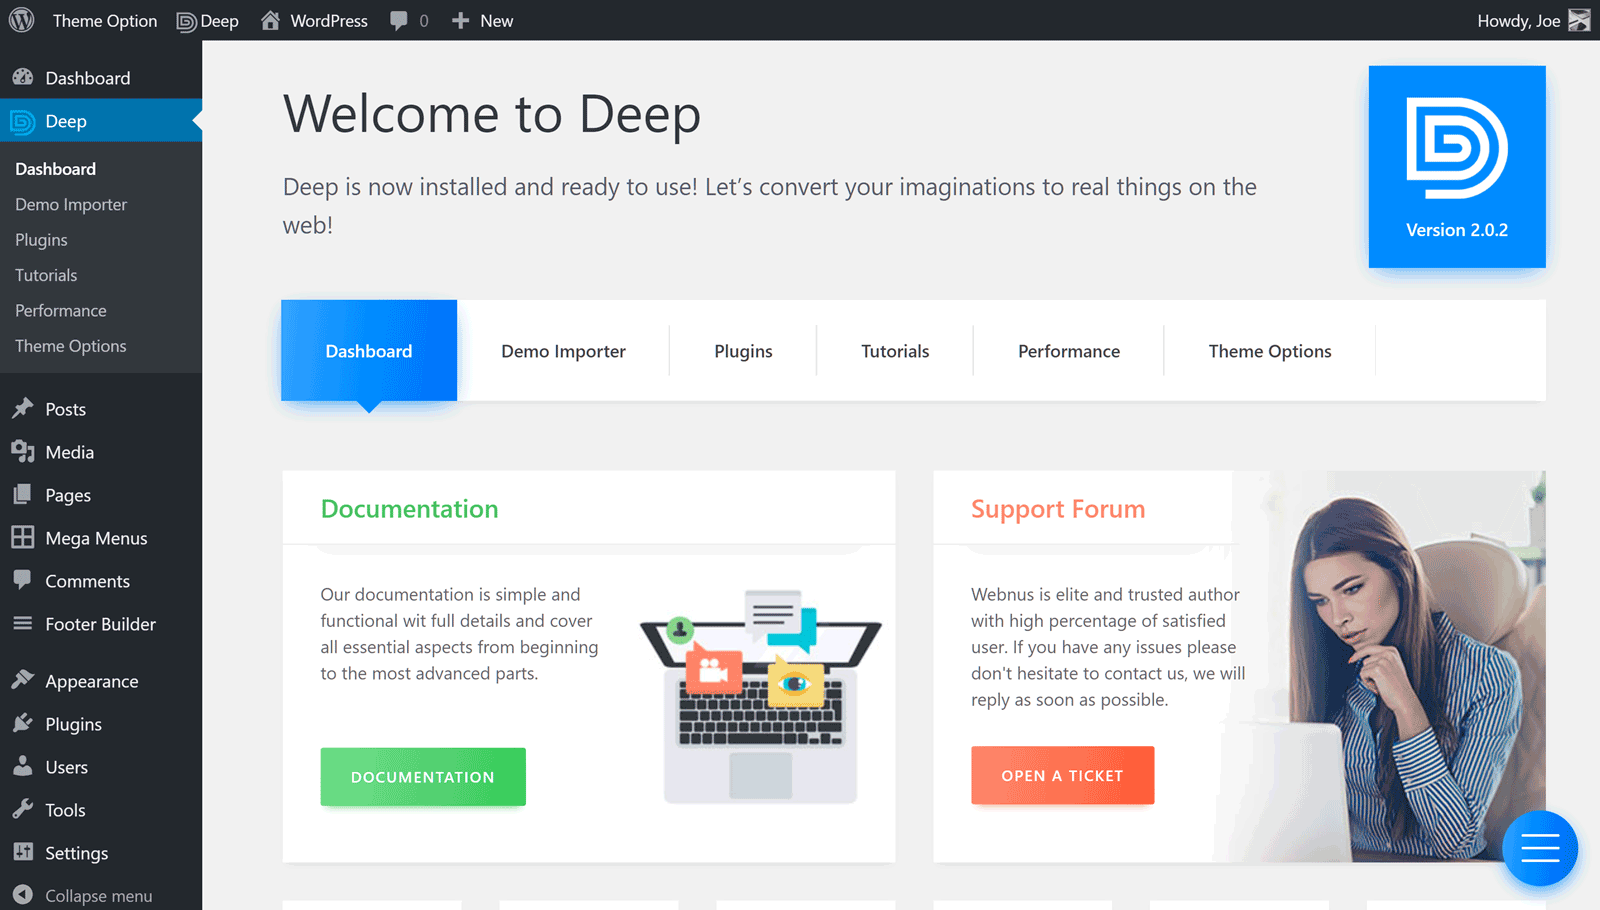The height and width of the screenshot is (910, 1600).
Task: Open the Deep logo icon in admin bar
Action: (186, 21)
